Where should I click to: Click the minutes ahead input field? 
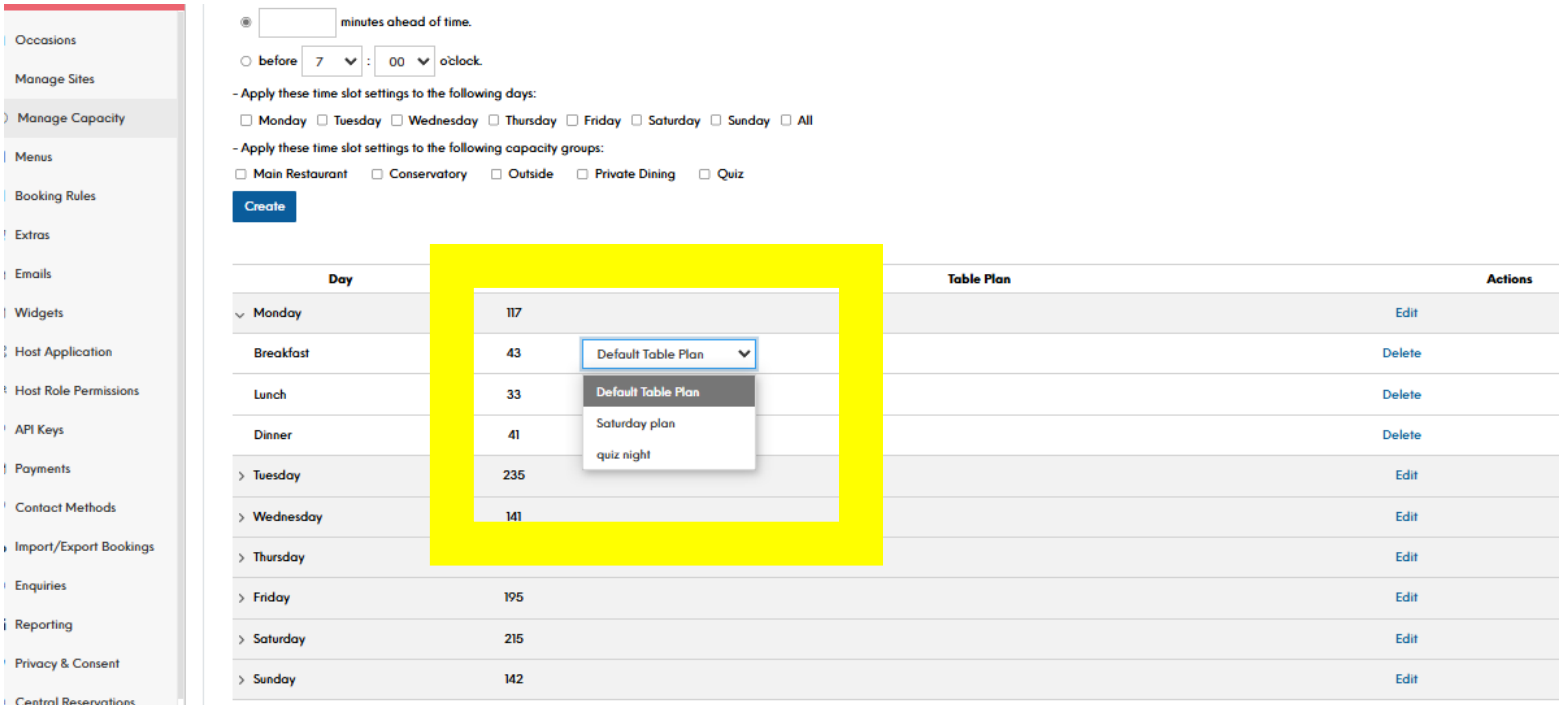click(297, 22)
